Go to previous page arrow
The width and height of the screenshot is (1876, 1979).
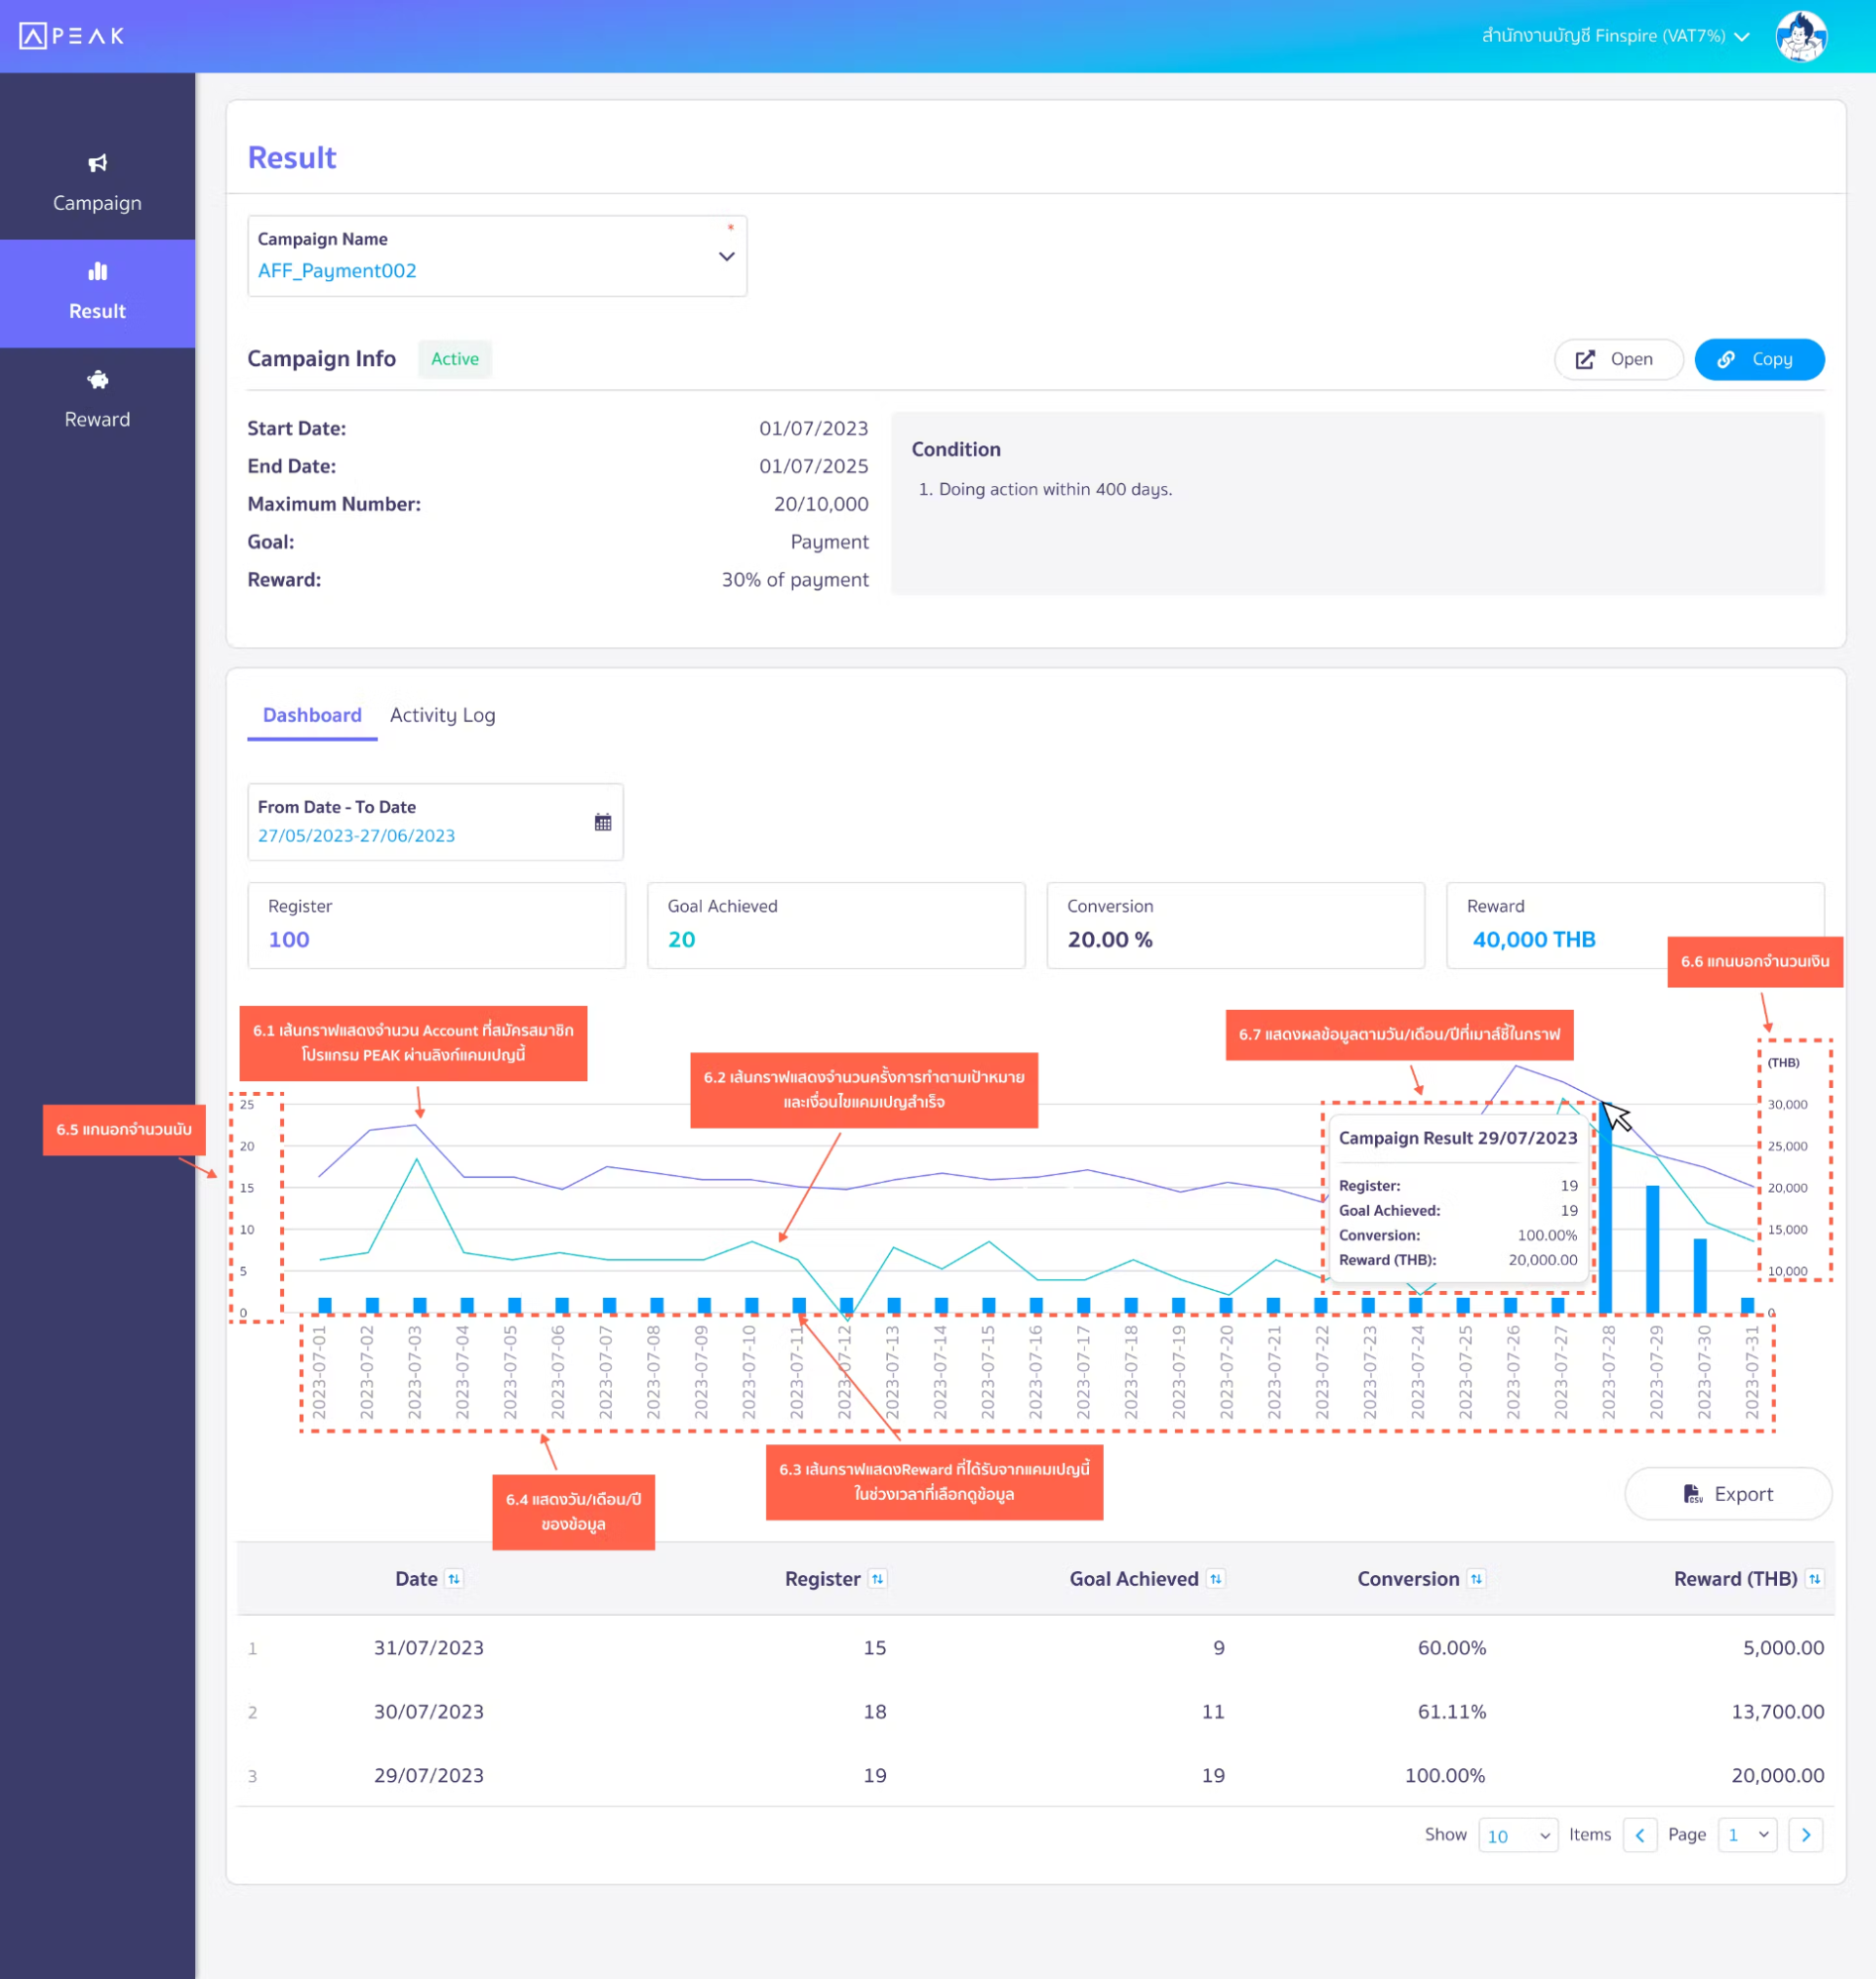1640,1834
